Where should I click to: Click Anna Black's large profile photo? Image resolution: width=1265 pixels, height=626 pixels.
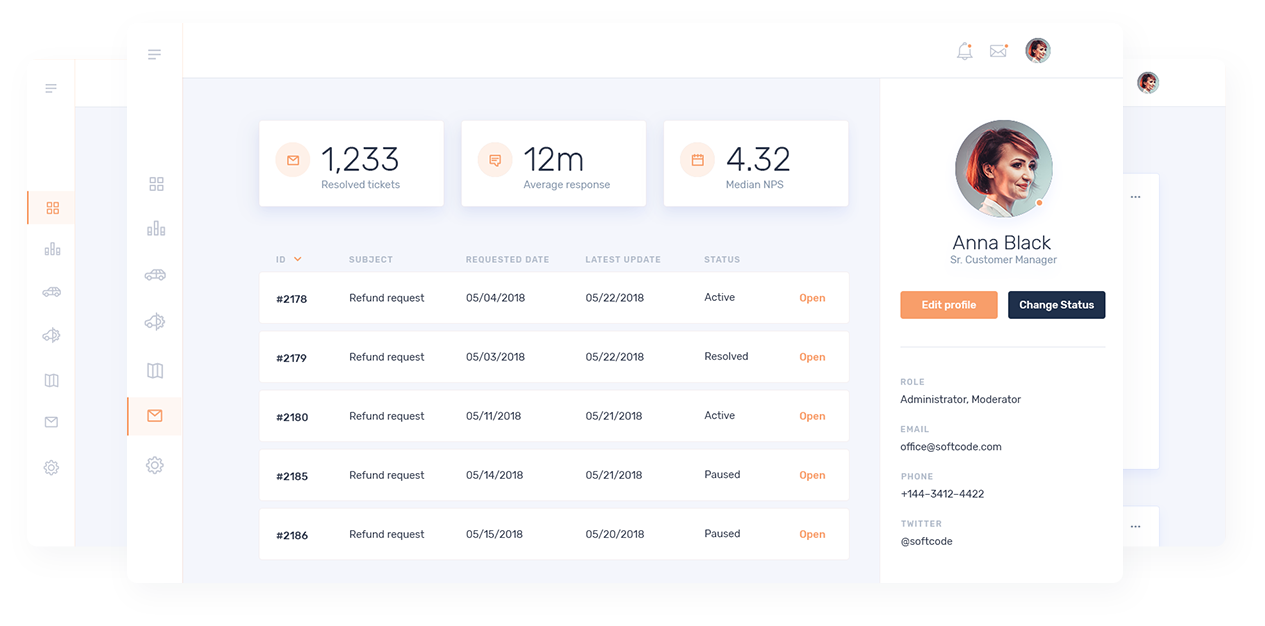point(1003,169)
